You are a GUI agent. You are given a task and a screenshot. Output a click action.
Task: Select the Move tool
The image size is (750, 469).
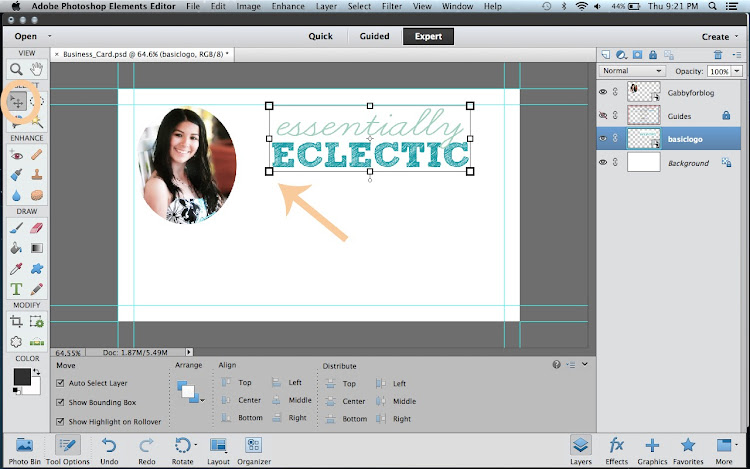tap(17, 101)
